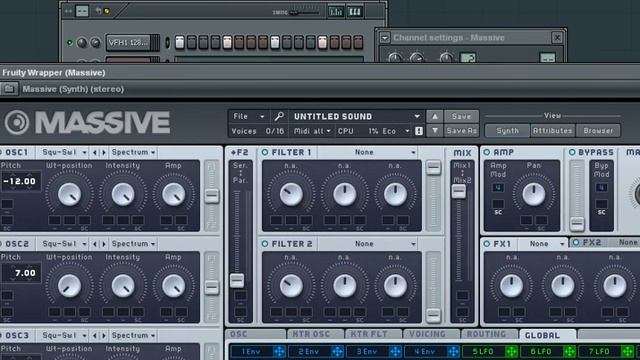This screenshot has width=640, height=360.
Task: Click 1Env crosshair modulation handle
Action: point(279,351)
